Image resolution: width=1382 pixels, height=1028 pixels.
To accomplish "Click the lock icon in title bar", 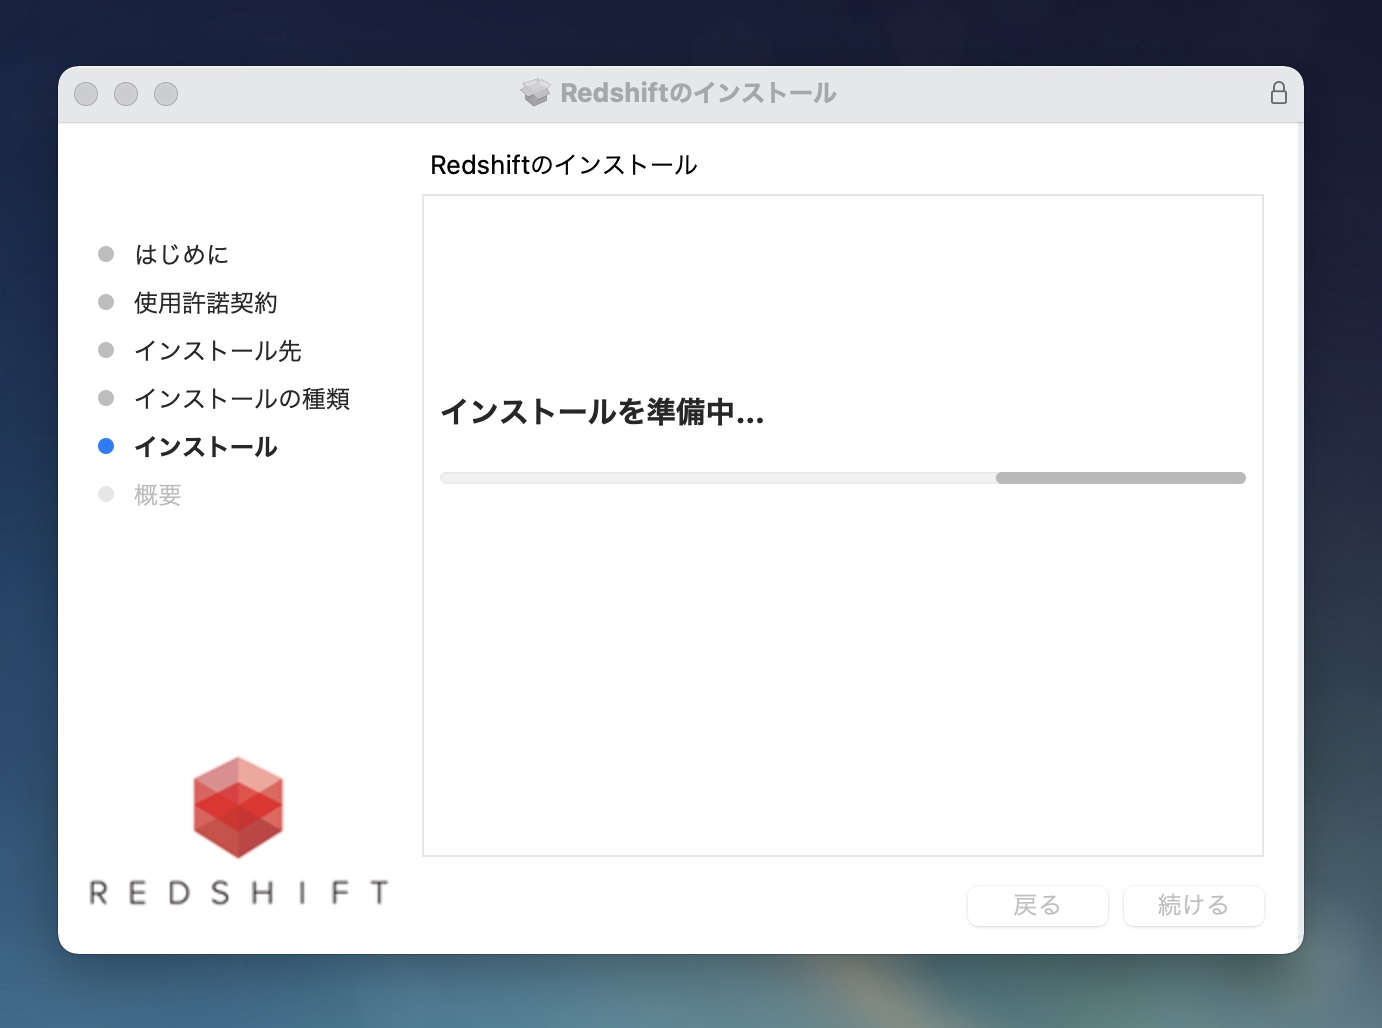I will tap(1278, 93).
